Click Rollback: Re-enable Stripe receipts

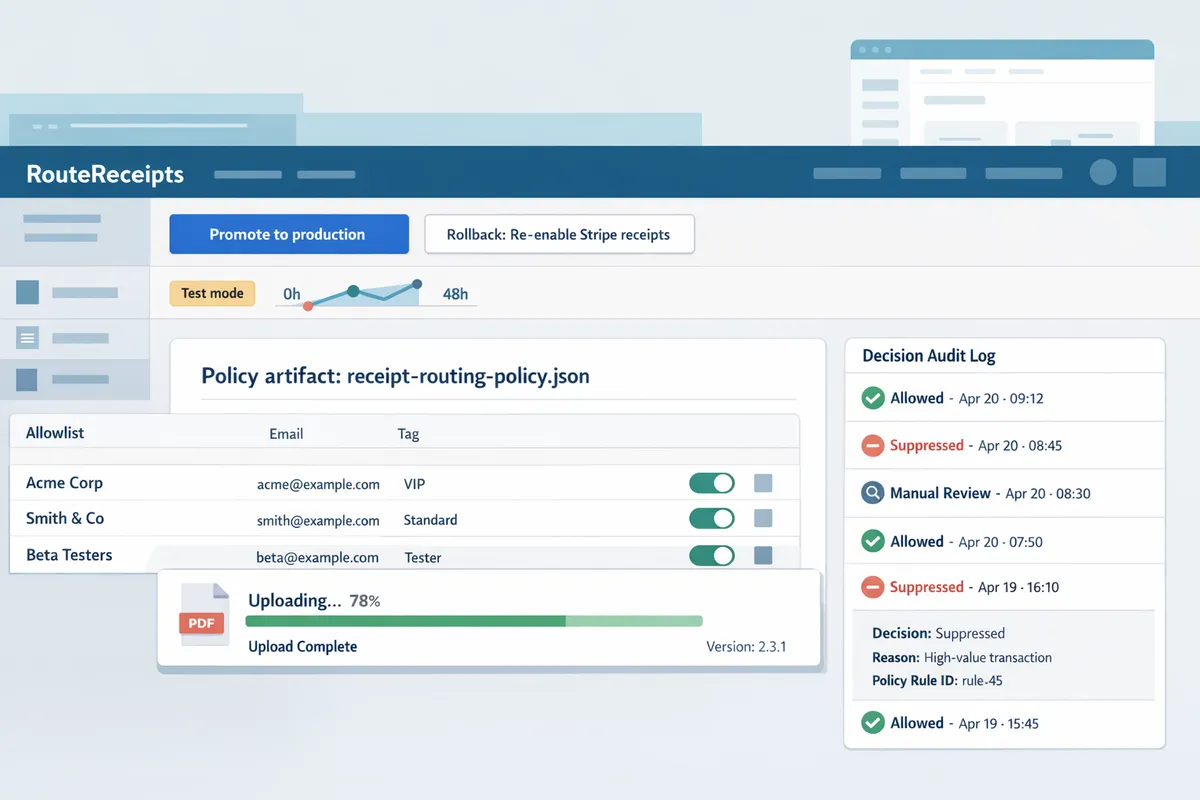tap(559, 234)
